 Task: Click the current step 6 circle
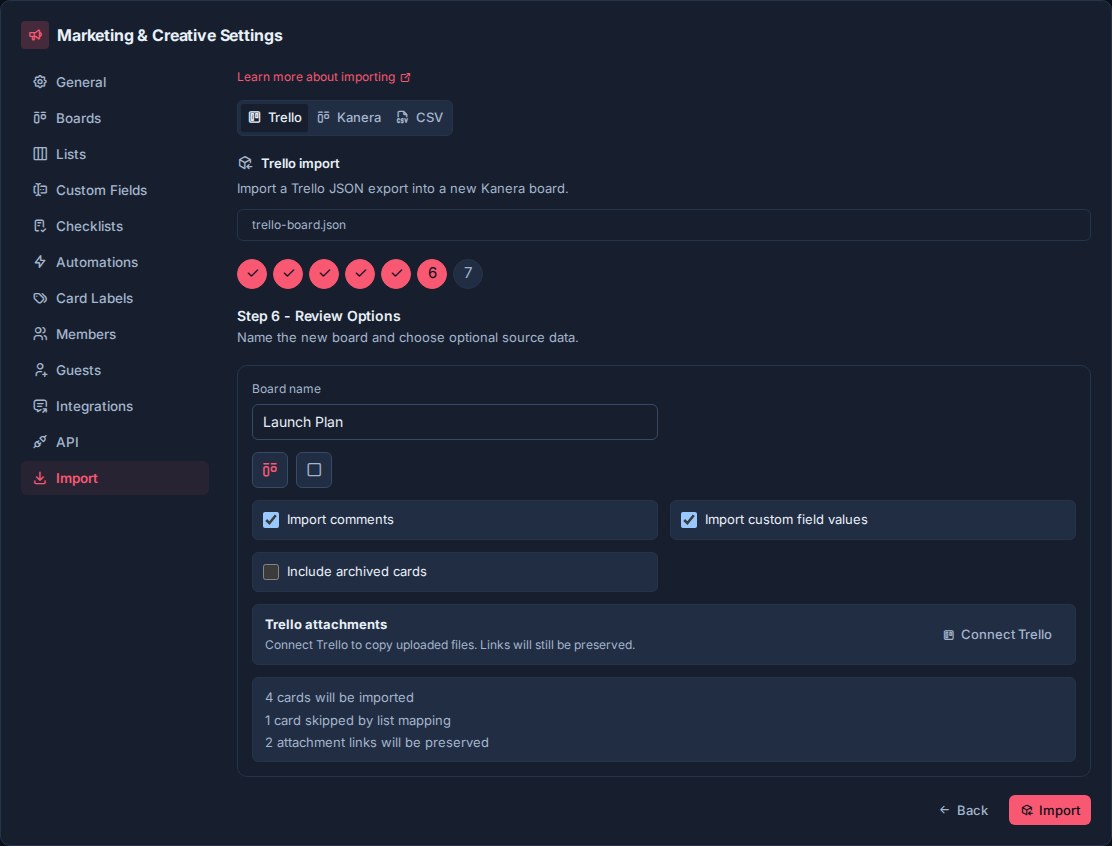coord(432,274)
